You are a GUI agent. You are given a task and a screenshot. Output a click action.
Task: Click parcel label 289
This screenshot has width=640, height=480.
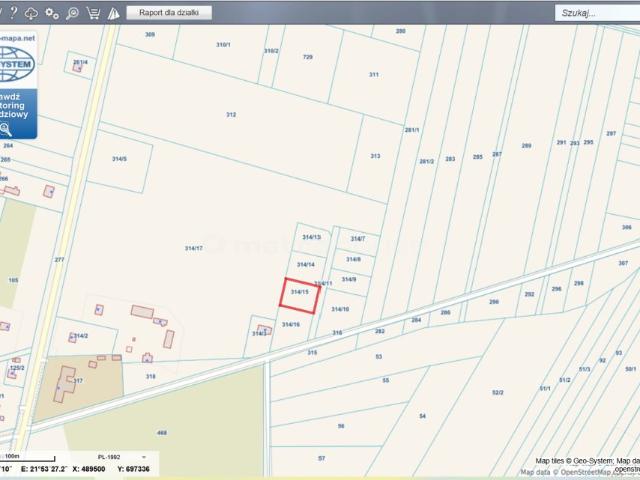(x=527, y=146)
